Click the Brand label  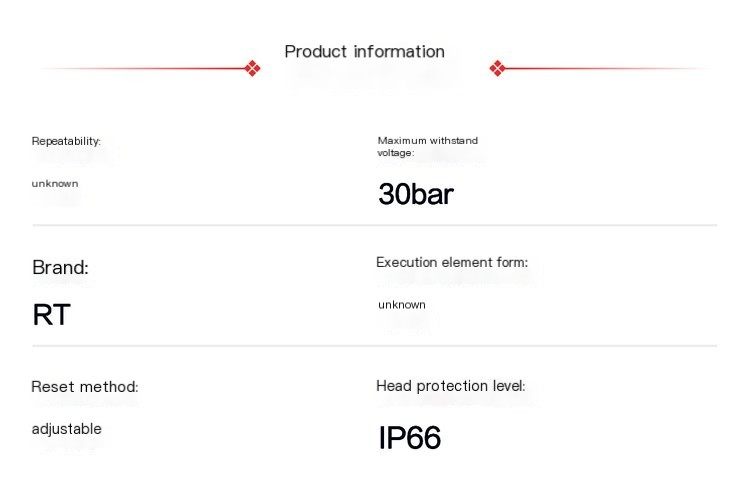[x=60, y=268]
